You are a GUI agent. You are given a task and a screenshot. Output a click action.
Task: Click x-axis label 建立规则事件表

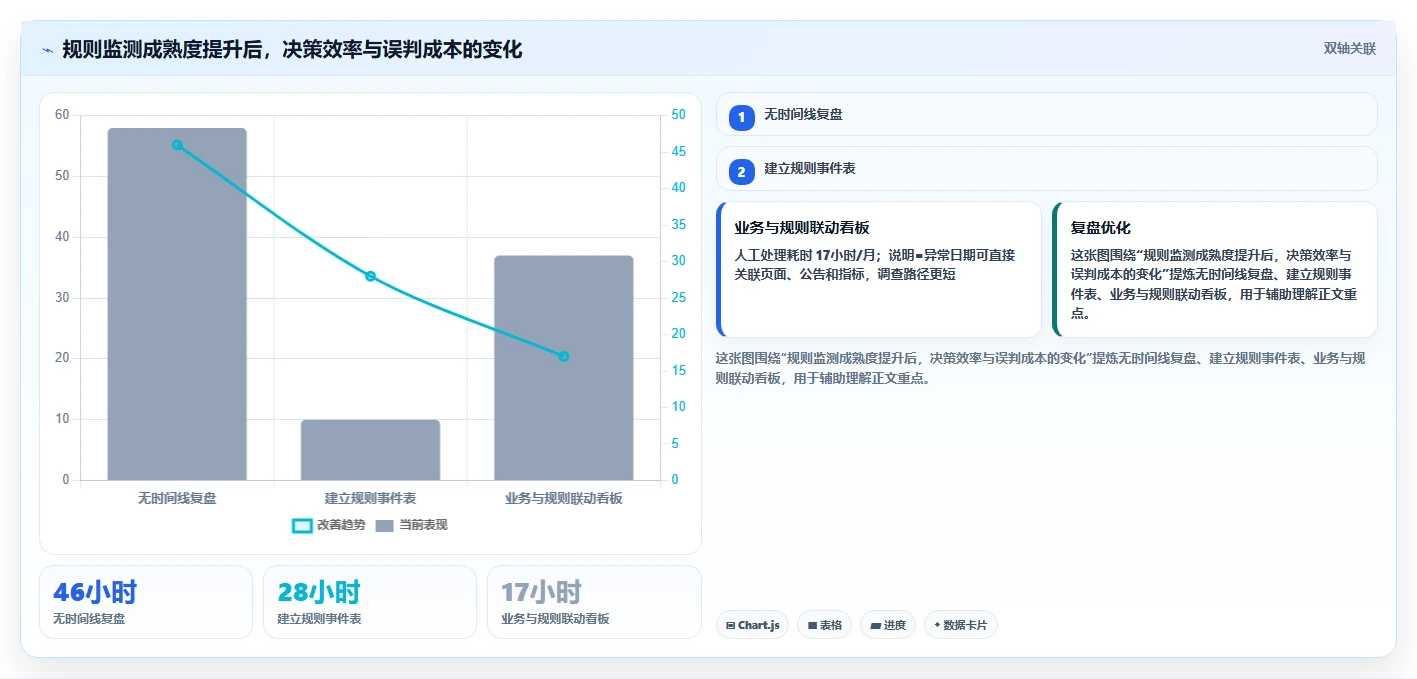click(370, 498)
